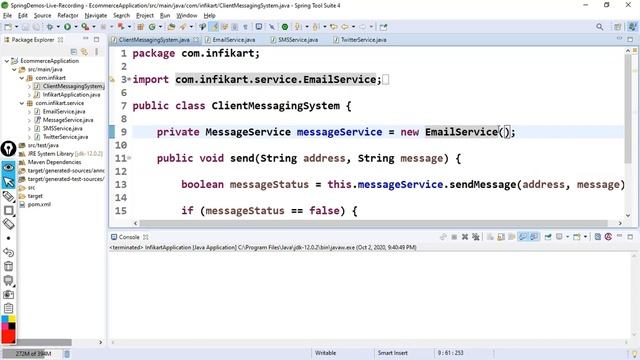640x360 pixels.
Task: Select the epic pen logo icon
Action: coord(8,149)
